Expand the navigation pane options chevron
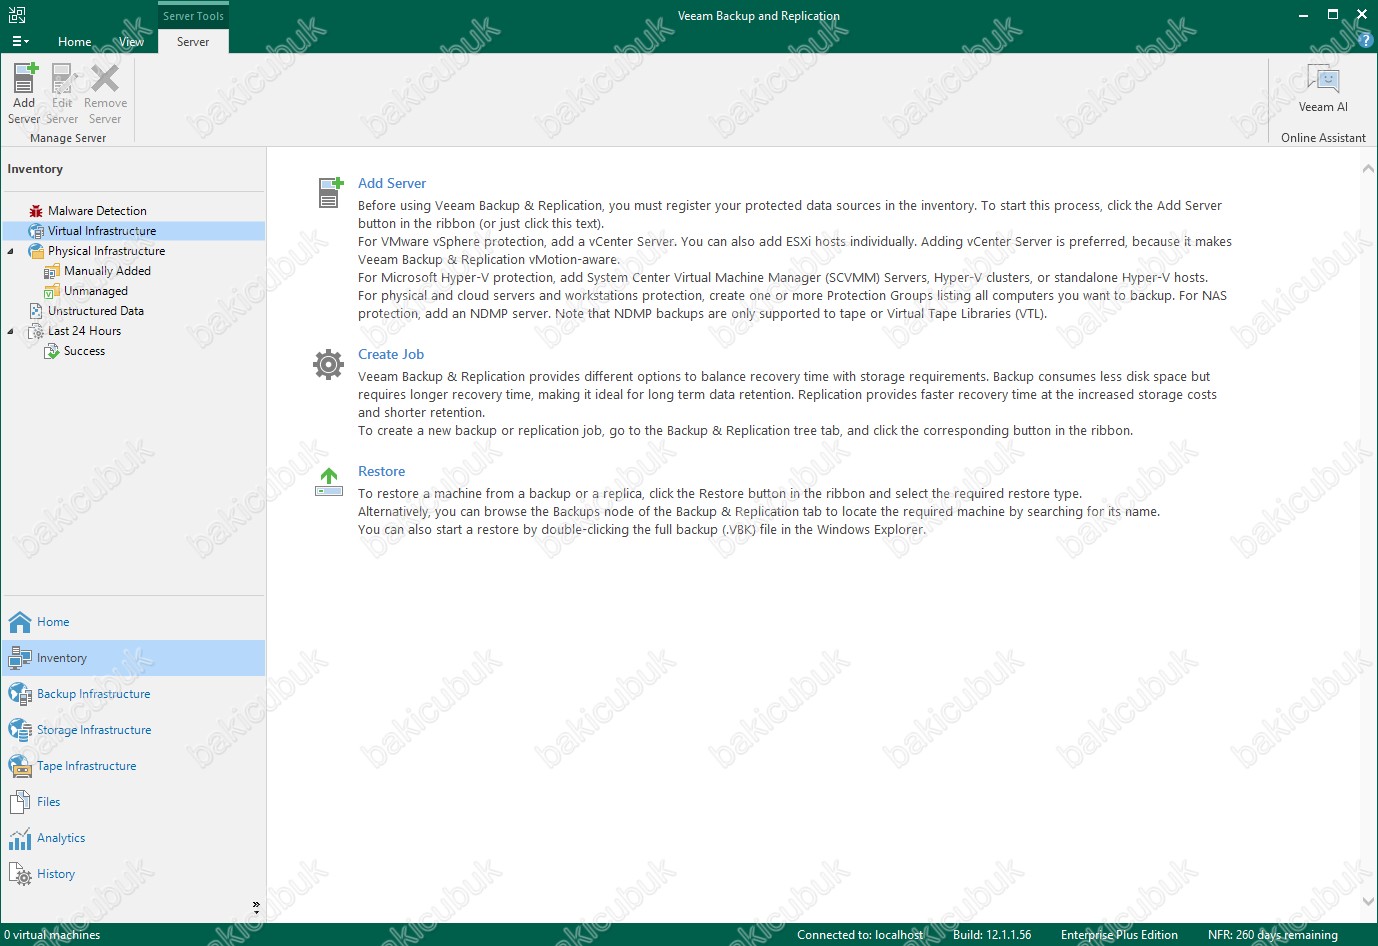This screenshot has height=946, width=1378. pos(256,906)
